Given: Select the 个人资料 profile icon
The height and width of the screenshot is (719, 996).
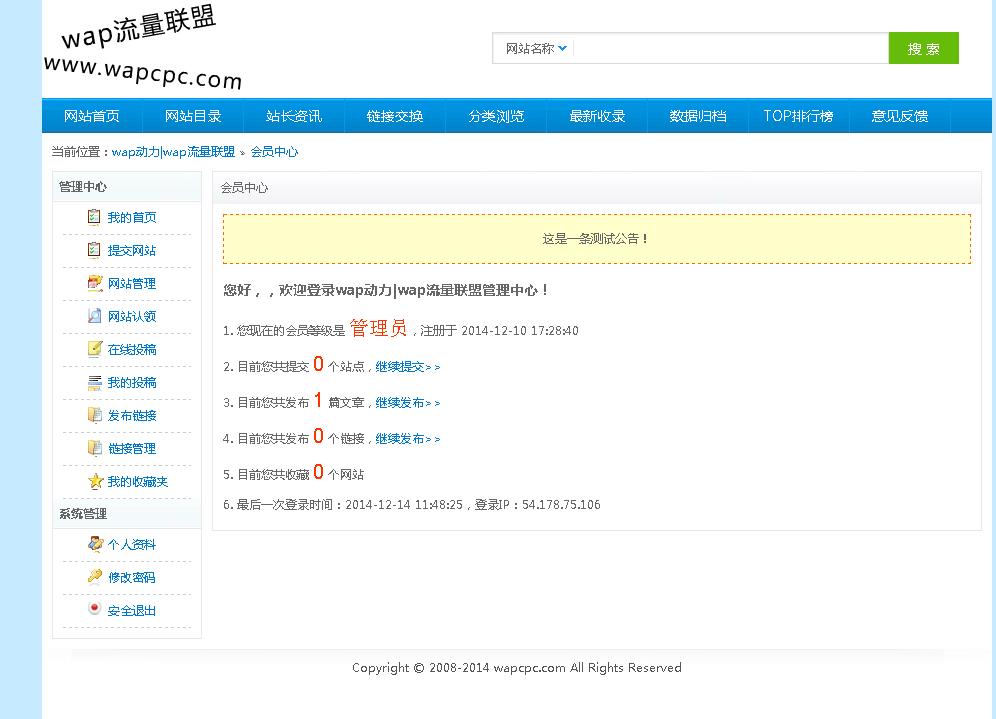Looking at the screenshot, I should tap(94, 544).
